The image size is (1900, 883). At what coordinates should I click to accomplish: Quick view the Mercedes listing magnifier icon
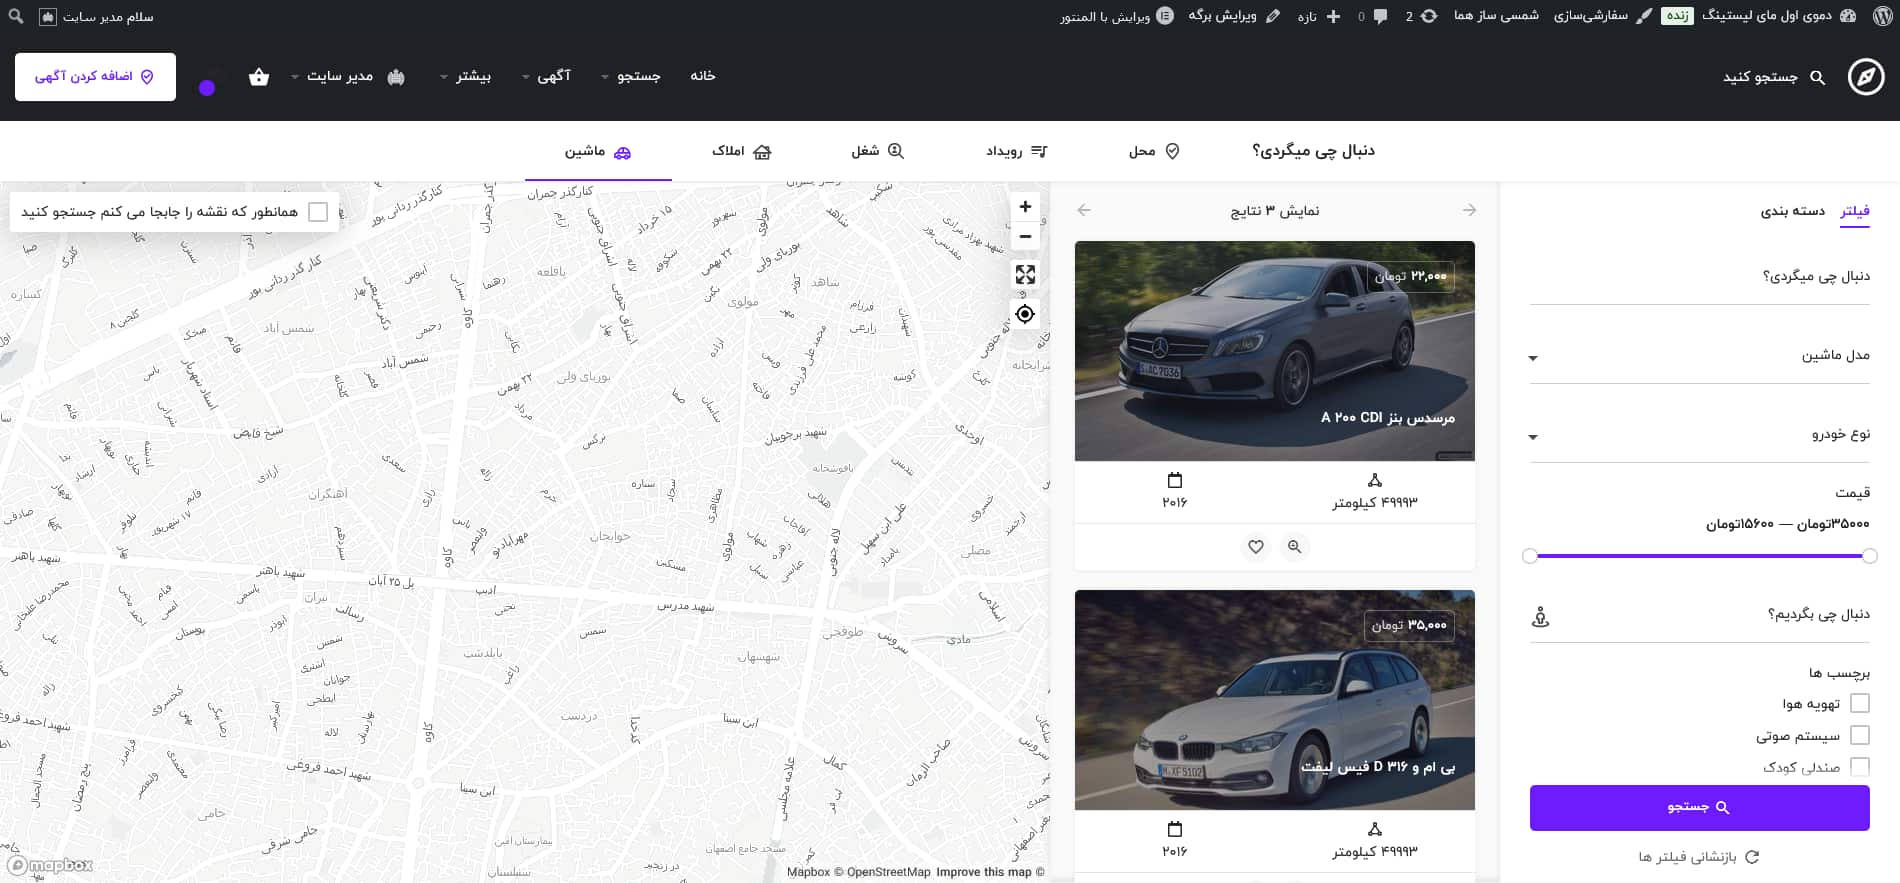pyautogui.click(x=1294, y=547)
